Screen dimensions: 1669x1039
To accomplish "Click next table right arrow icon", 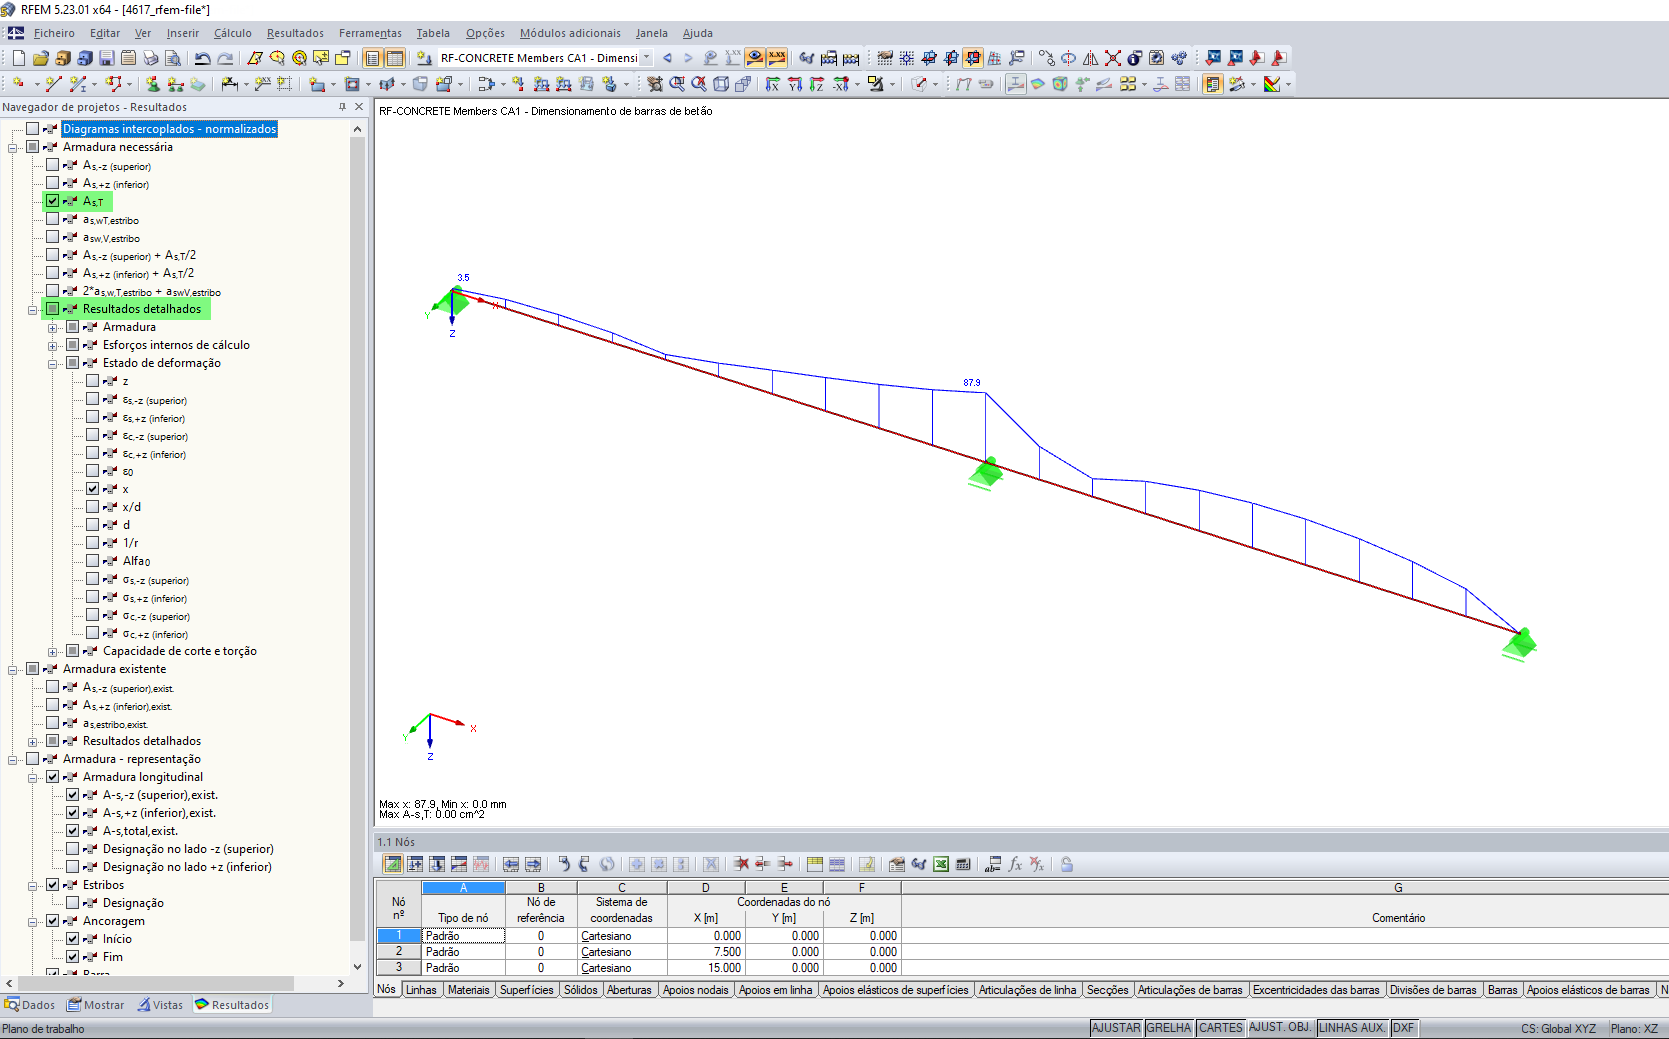I will pos(533,864).
